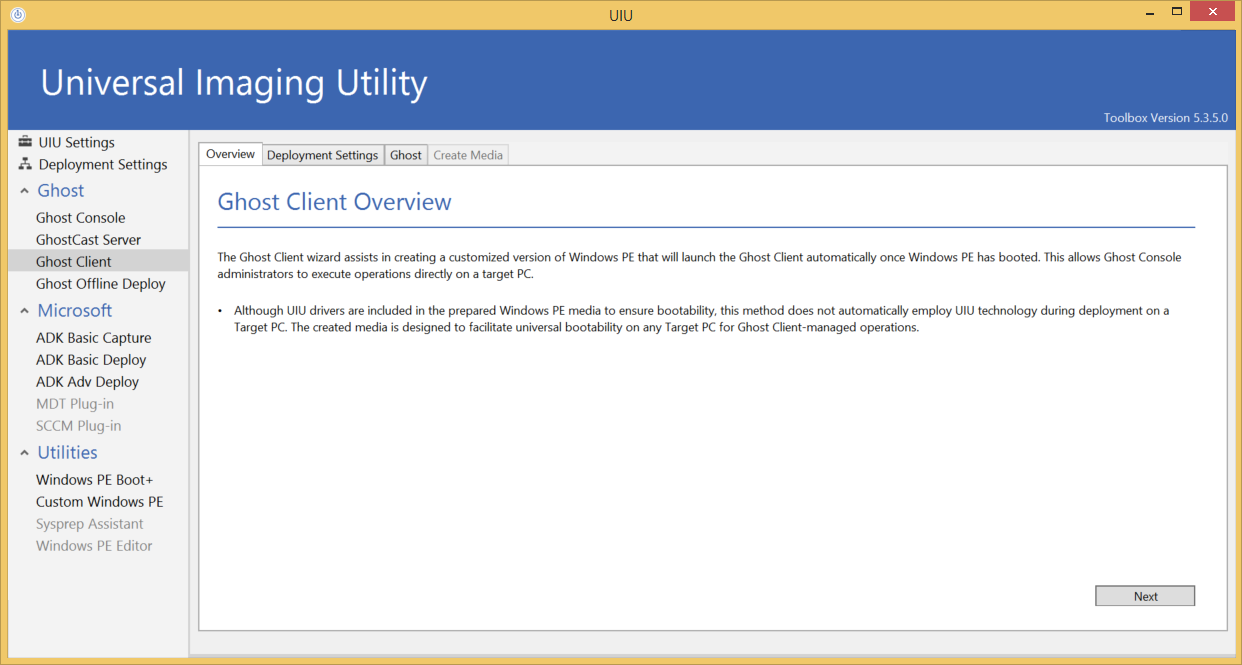Click the Deployment Settings network icon
This screenshot has height=665, width=1242.
(x=25, y=164)
